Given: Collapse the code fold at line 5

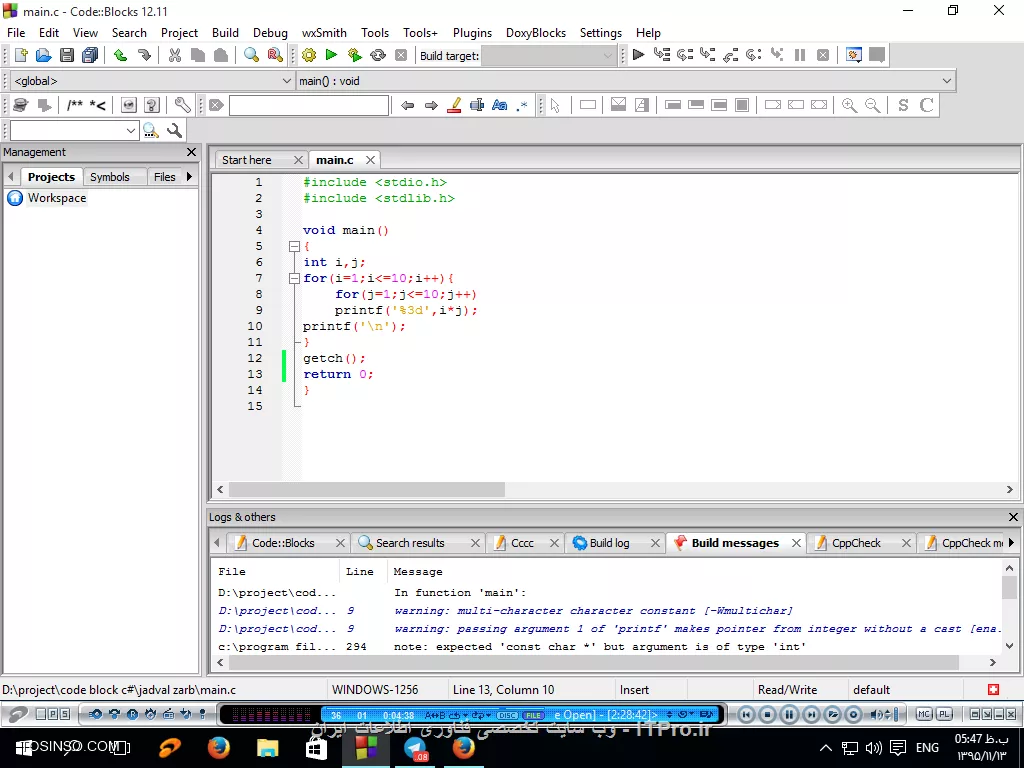Looking at the screenshot, I should (x=295, y=246).
